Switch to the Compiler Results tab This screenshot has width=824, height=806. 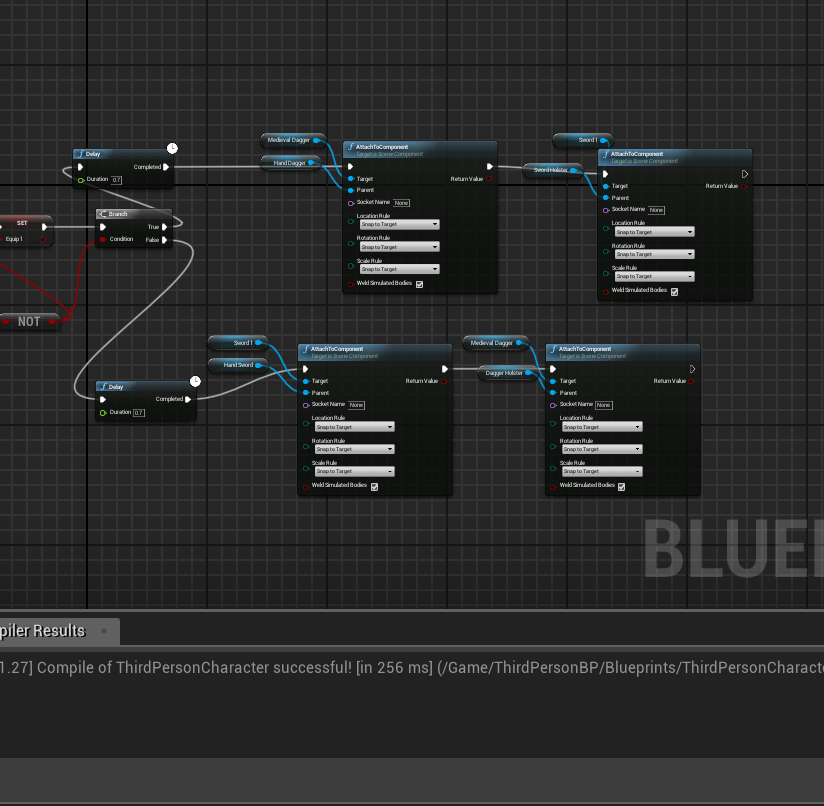(x=42, y=631)
